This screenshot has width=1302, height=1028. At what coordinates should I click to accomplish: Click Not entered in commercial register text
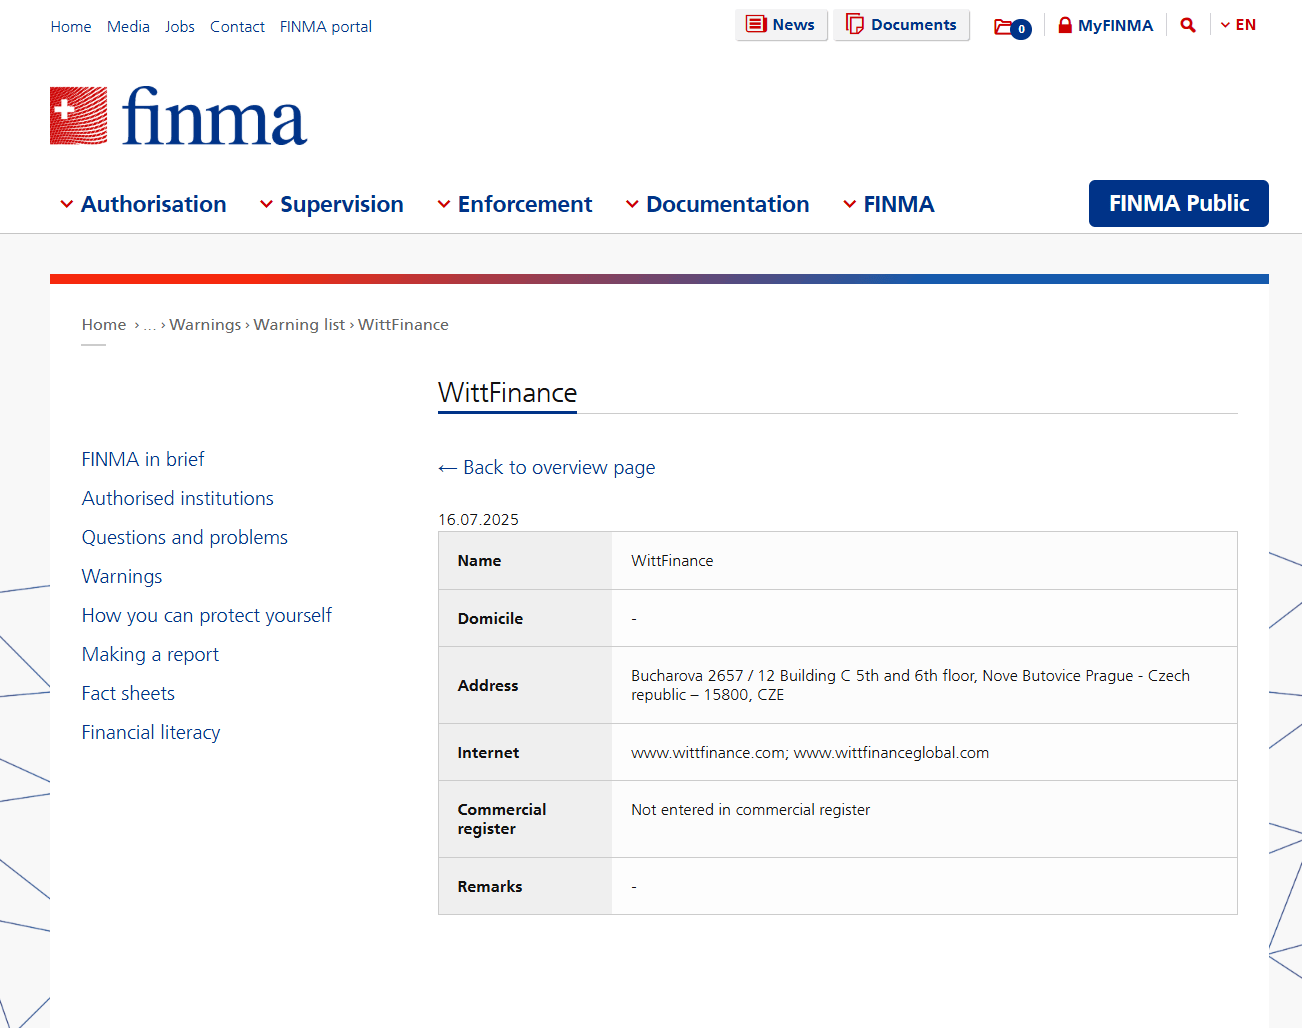pos(750,810)
